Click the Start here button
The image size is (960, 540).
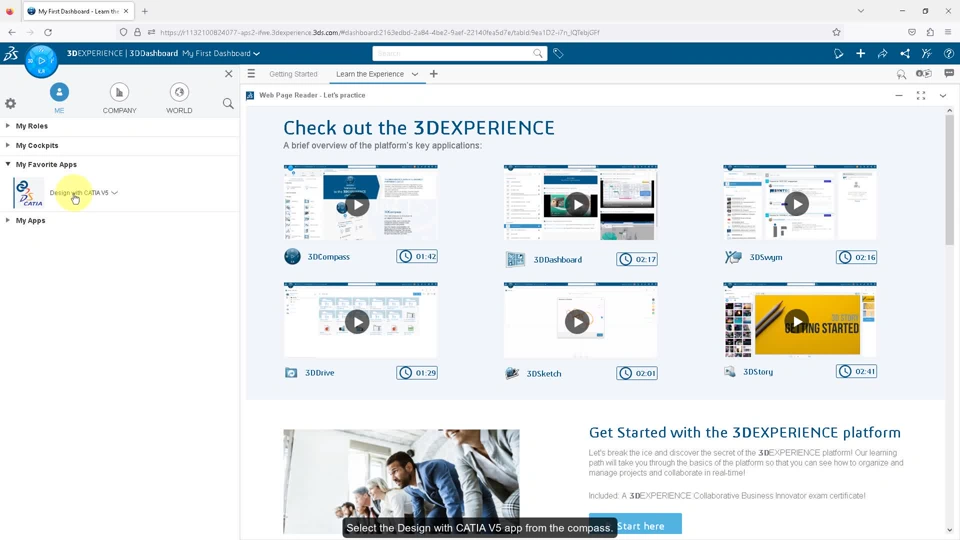pyautogui.click(x=636, y=525)
